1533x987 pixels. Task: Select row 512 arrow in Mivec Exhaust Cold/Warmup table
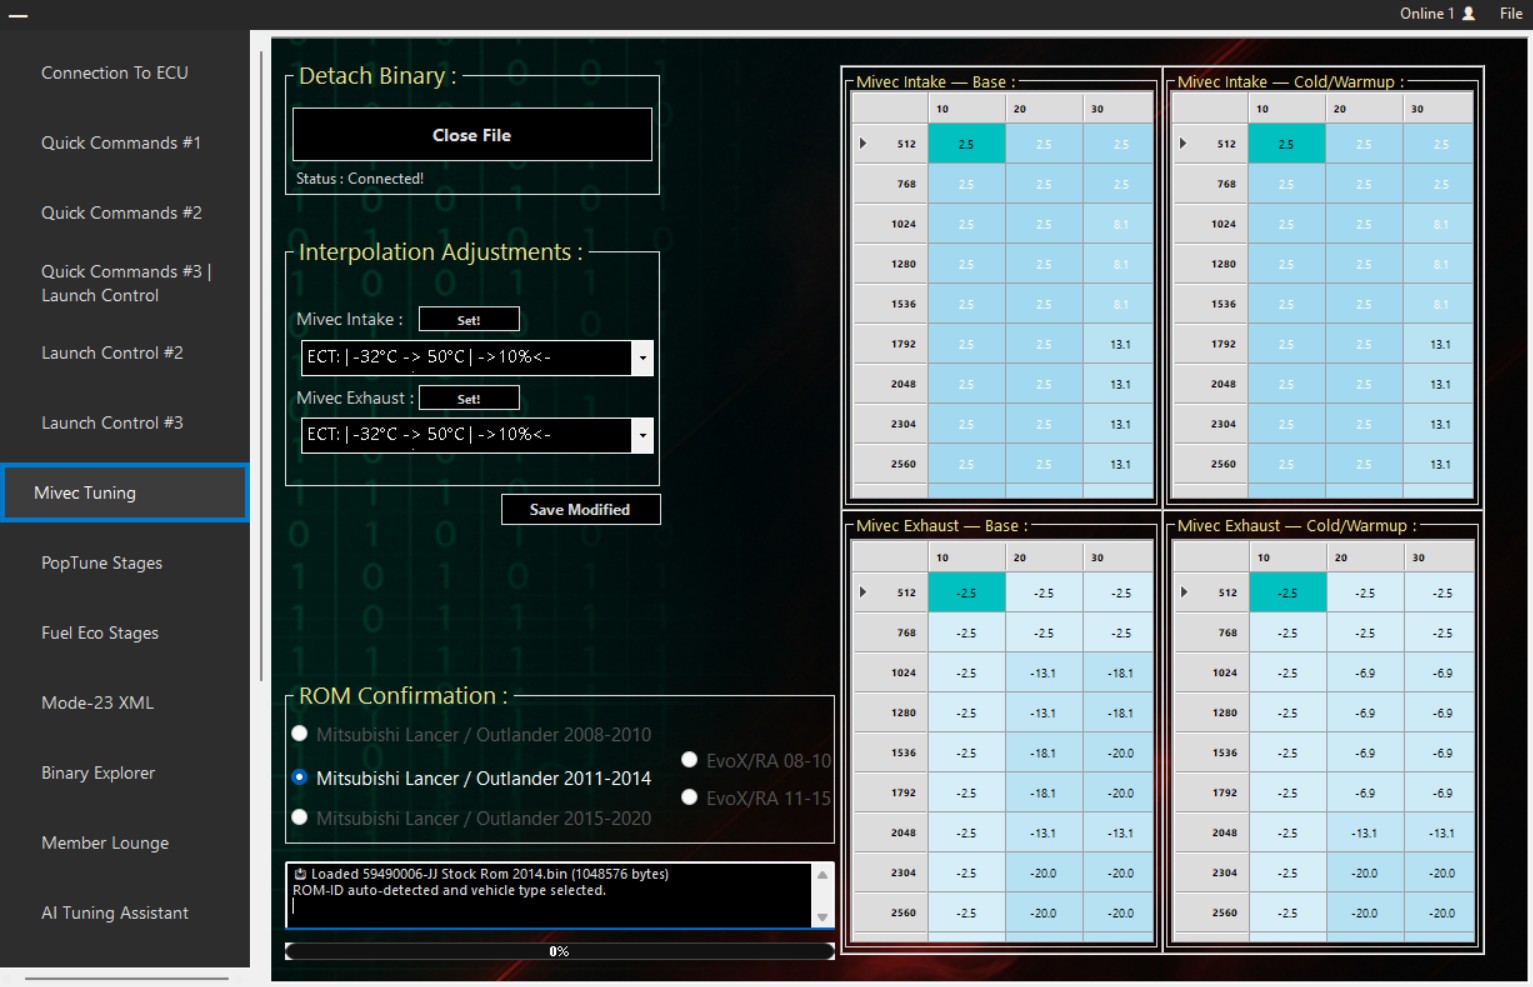1184,592
